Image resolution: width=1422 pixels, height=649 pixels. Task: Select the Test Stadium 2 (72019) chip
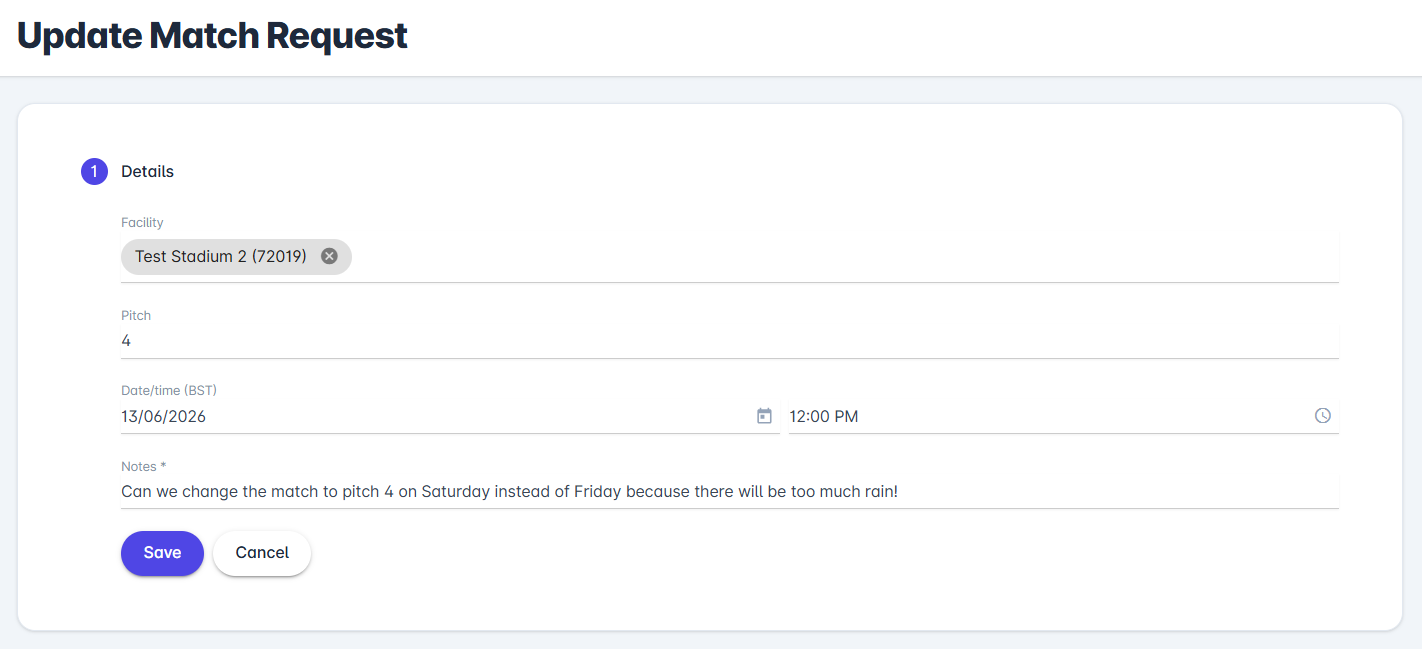point(236,256)
